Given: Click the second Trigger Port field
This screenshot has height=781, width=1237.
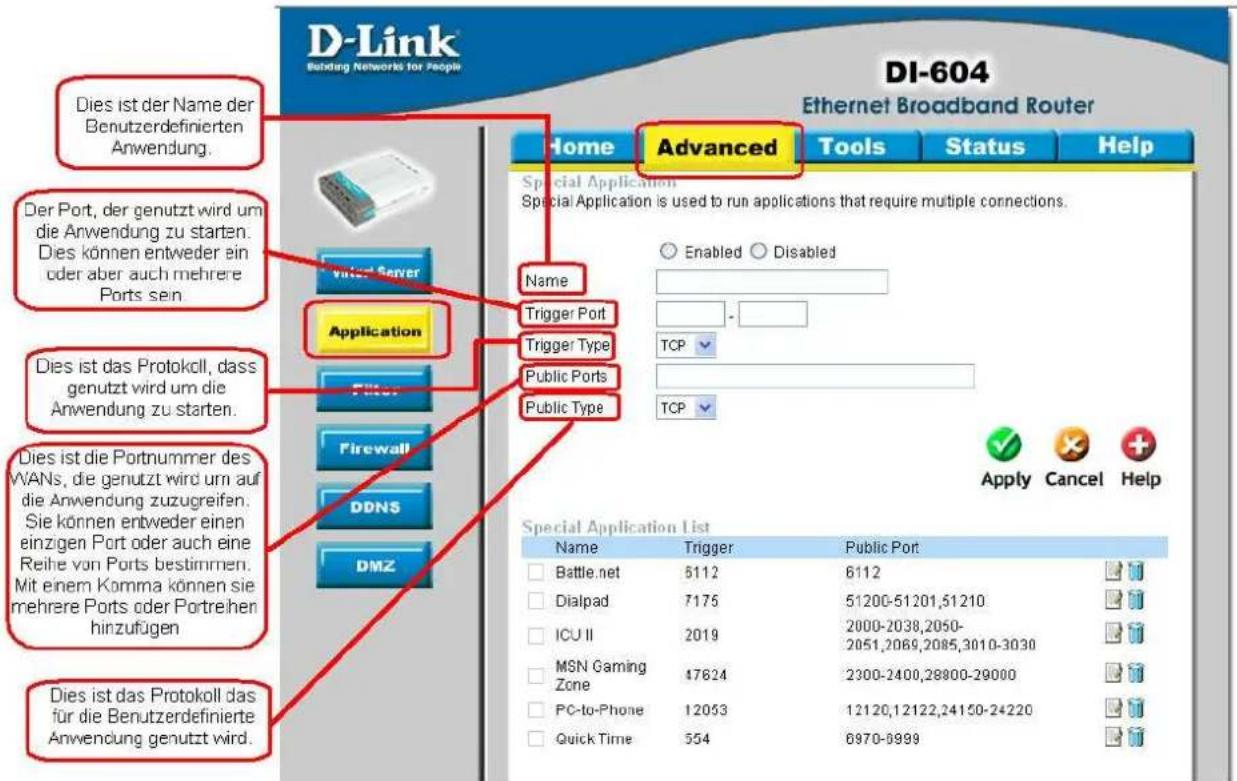Looking at the screenshot, I should point(773,315).
